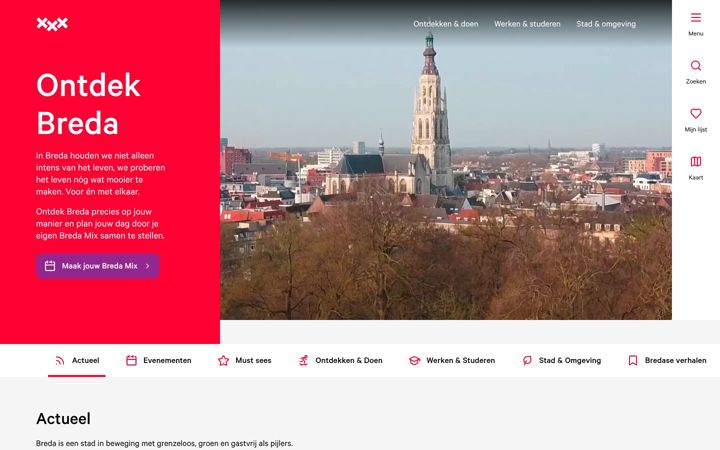
Task: Click the paragraph starting 'In Breda houden we'
Action: 101,174
